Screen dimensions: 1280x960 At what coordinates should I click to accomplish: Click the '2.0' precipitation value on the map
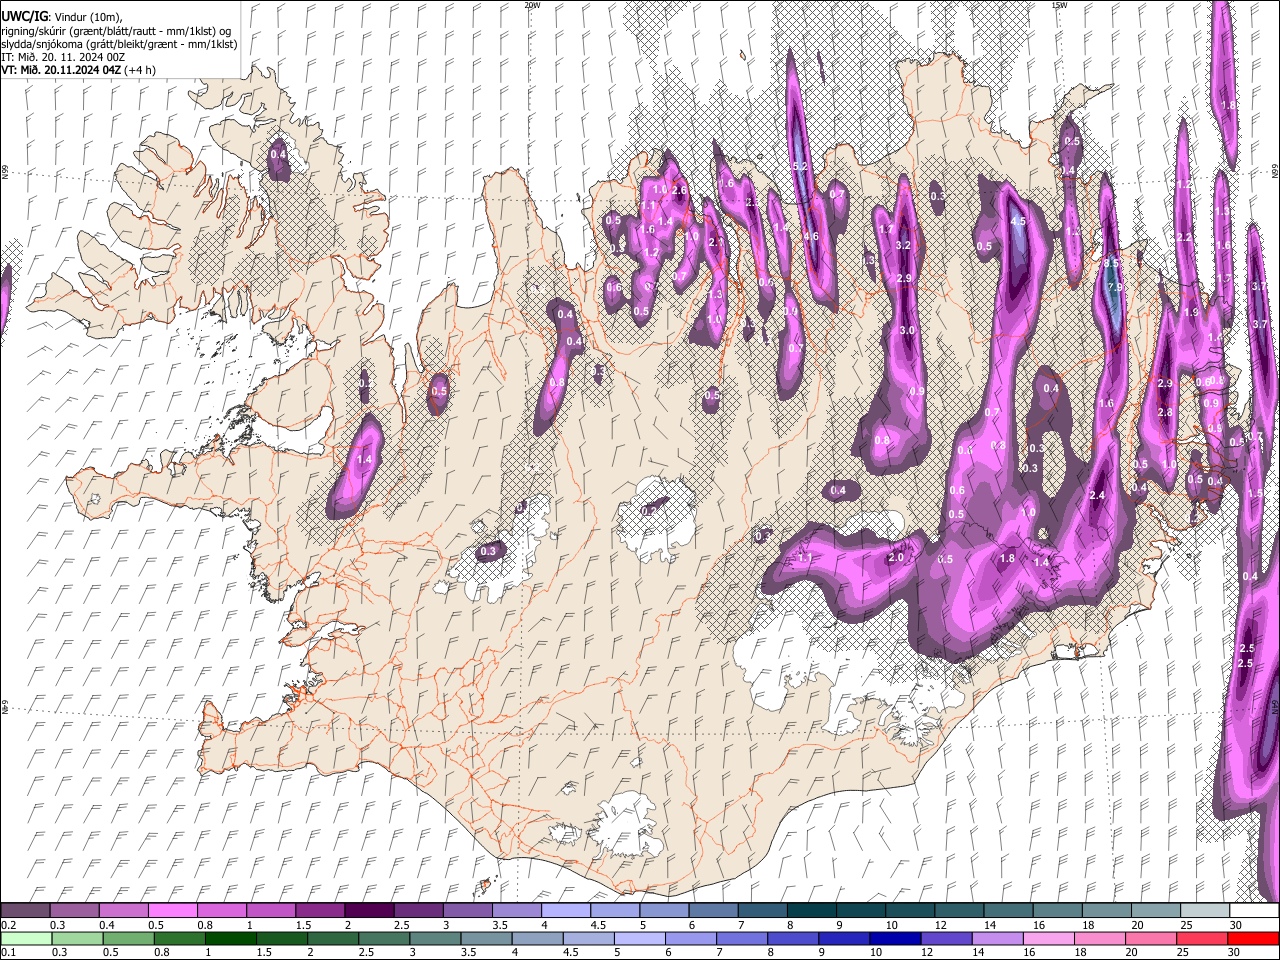pyautogui.click(x=896, y=557)
